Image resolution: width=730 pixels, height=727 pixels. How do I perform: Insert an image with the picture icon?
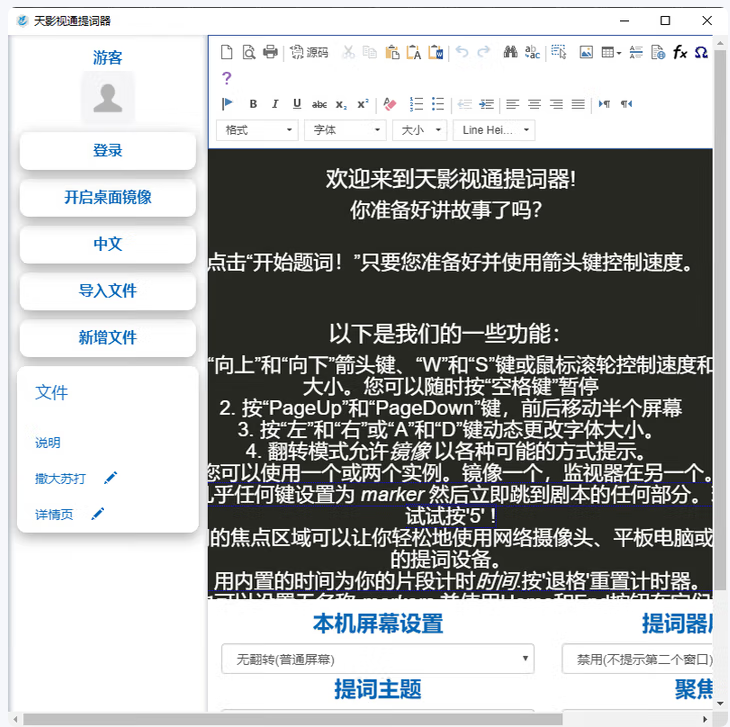(586, 52)
